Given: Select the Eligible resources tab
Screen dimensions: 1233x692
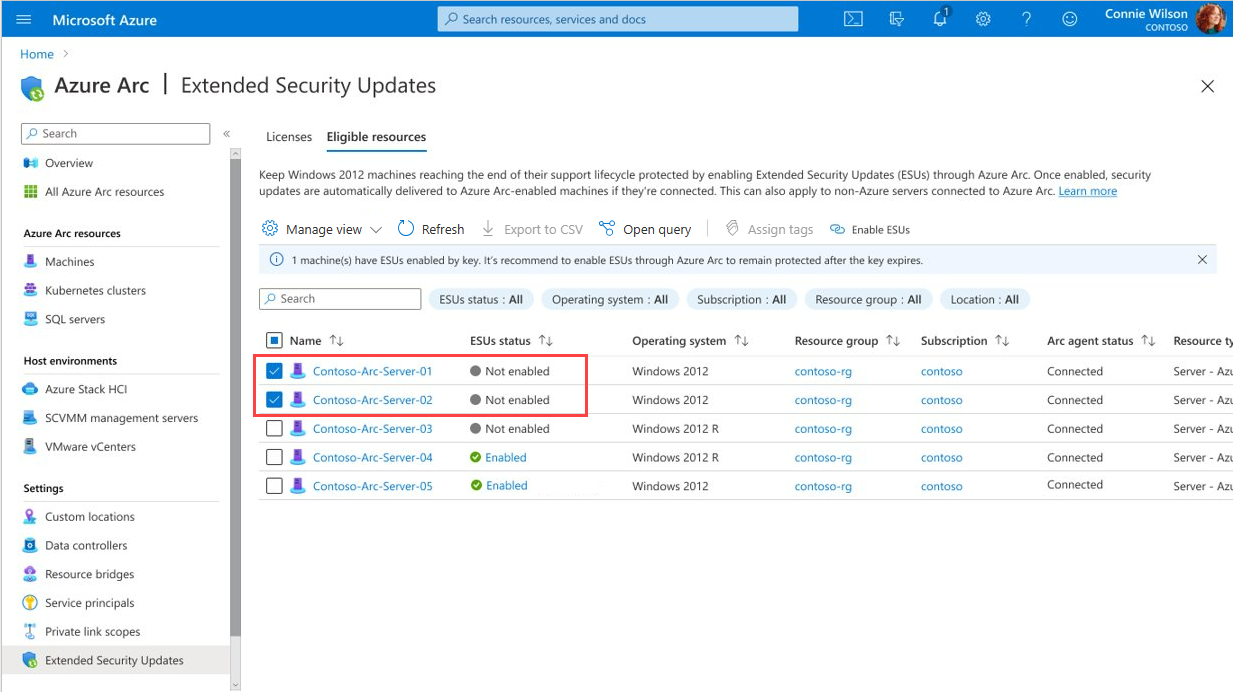Looking at the screenshot, I should tap(376, 137).
